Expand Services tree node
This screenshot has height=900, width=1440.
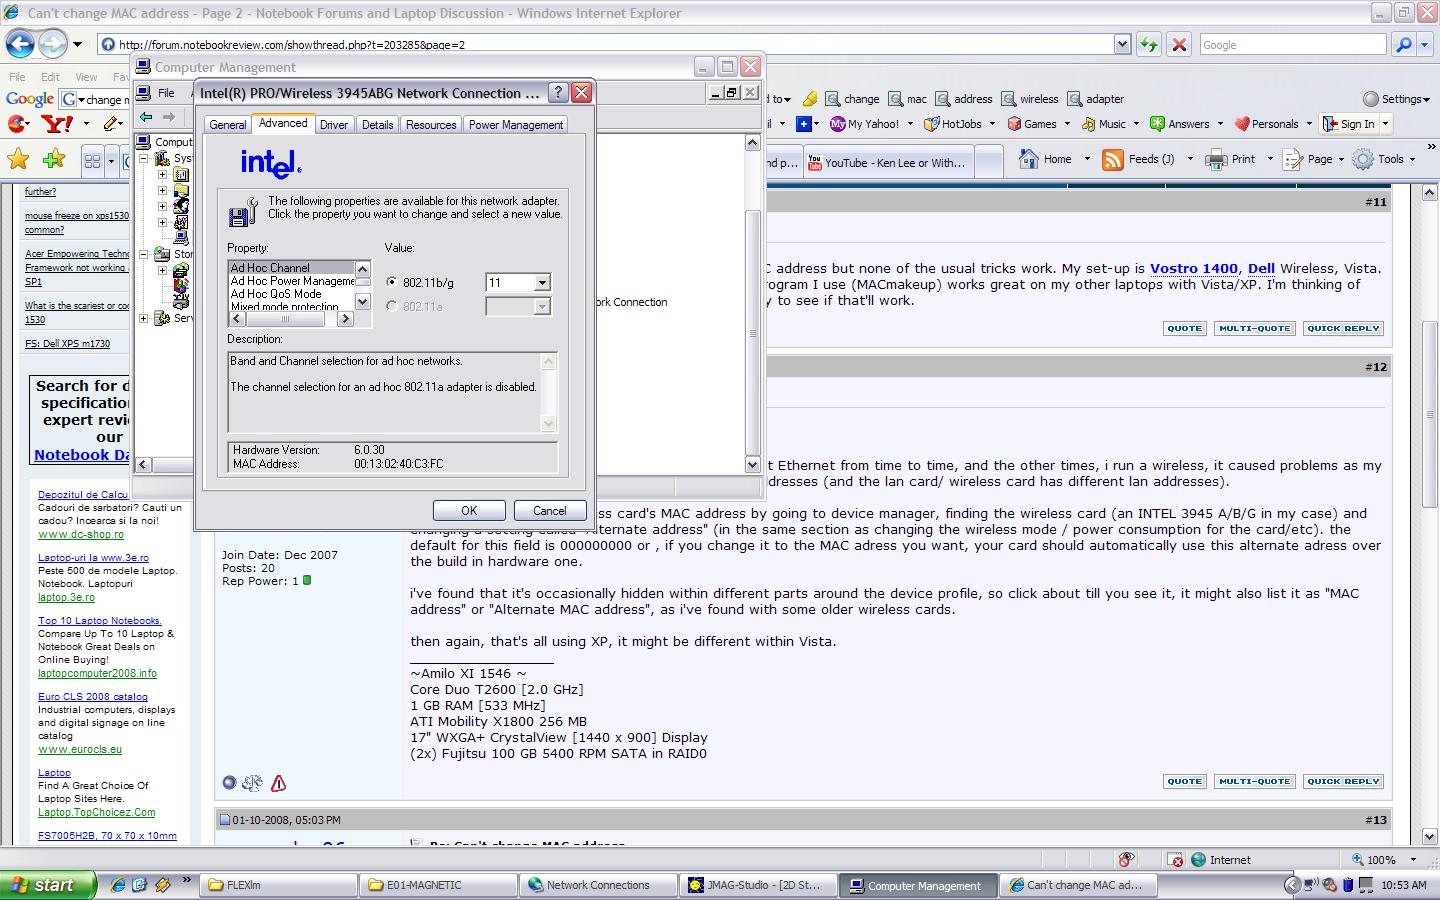[144, 318]
